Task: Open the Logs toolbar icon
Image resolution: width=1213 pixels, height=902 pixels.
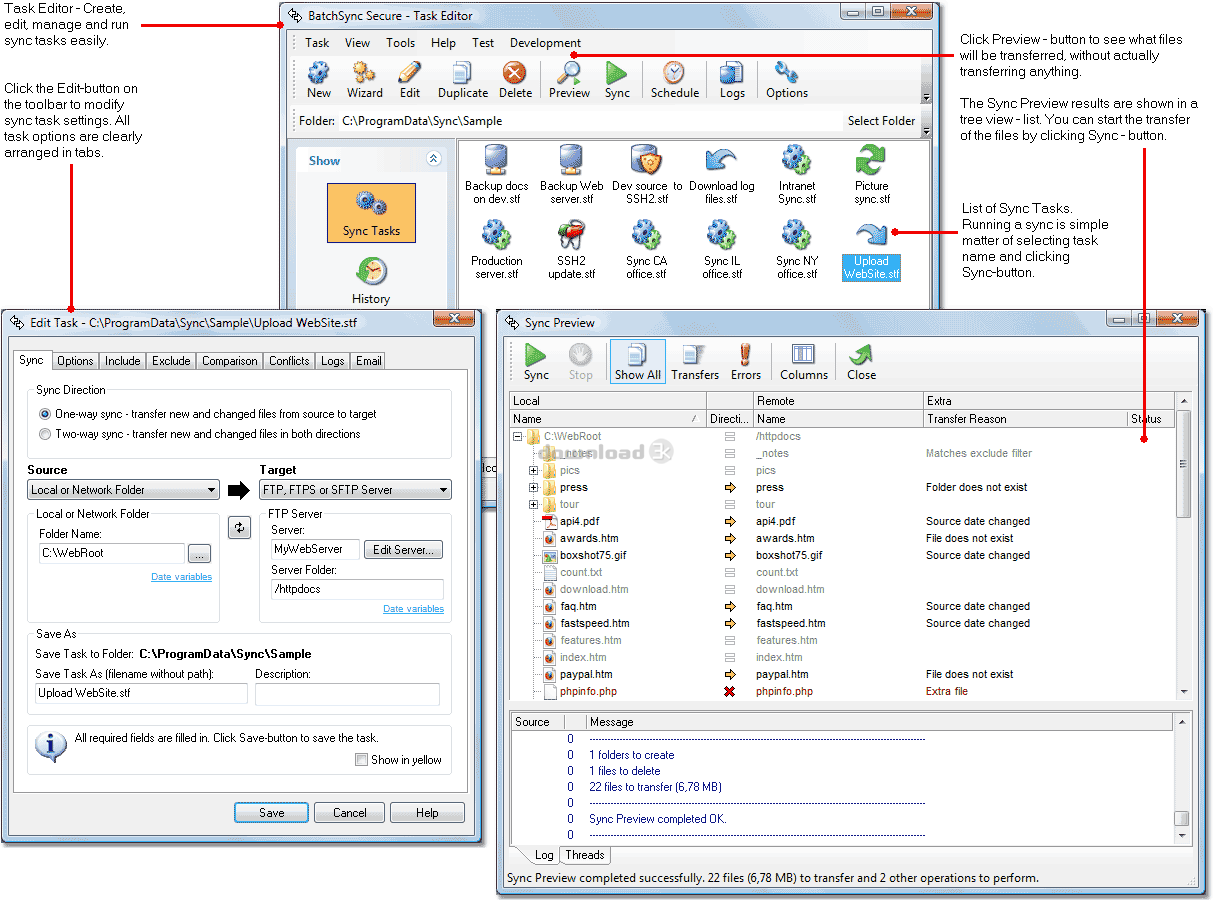Action: tap(732, 80)
